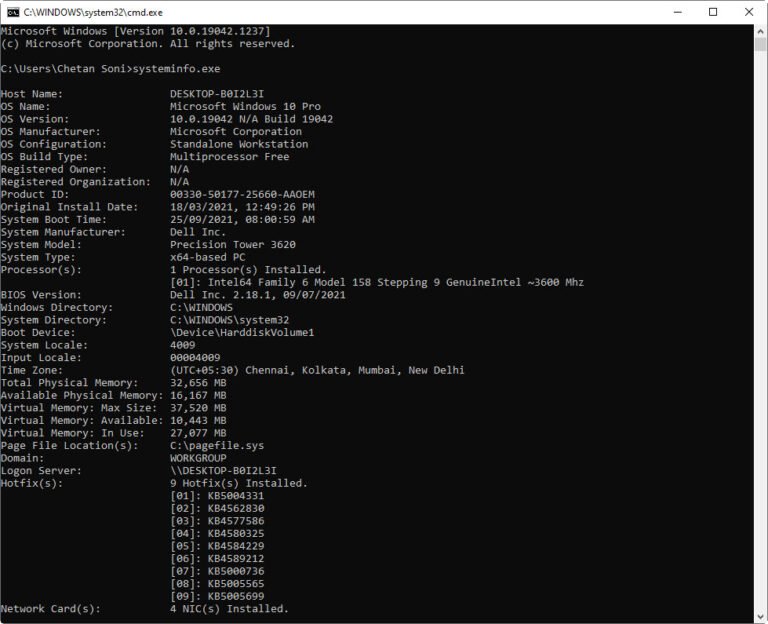
Task: Click hotfix entry KB4577586
Action: [x=236, y=521]
